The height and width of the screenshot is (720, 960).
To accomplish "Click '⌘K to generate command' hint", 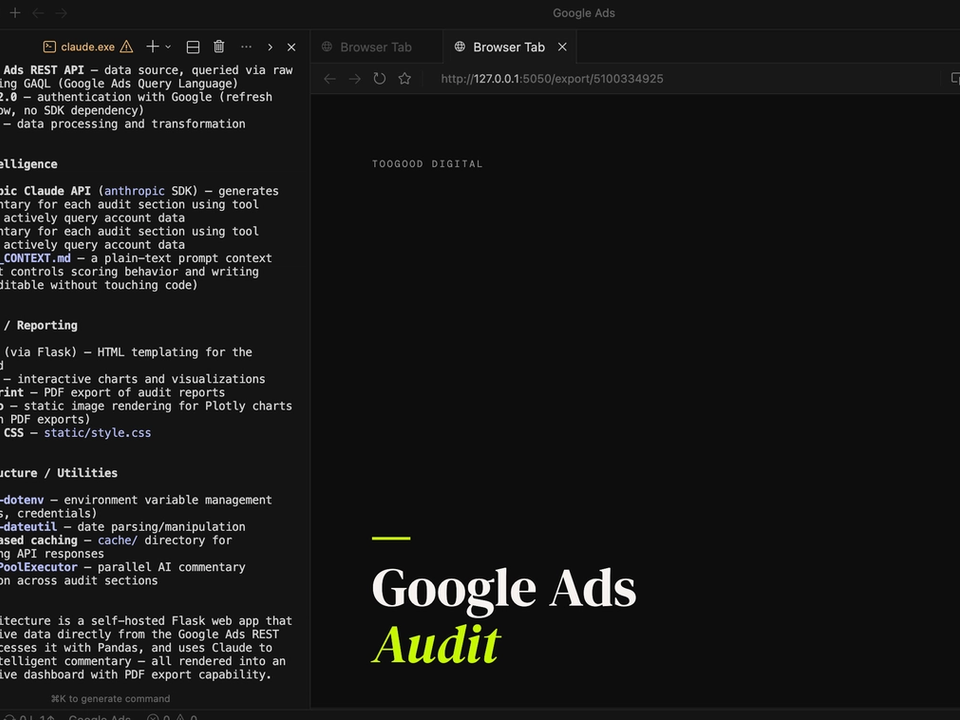I will [110, 699].
